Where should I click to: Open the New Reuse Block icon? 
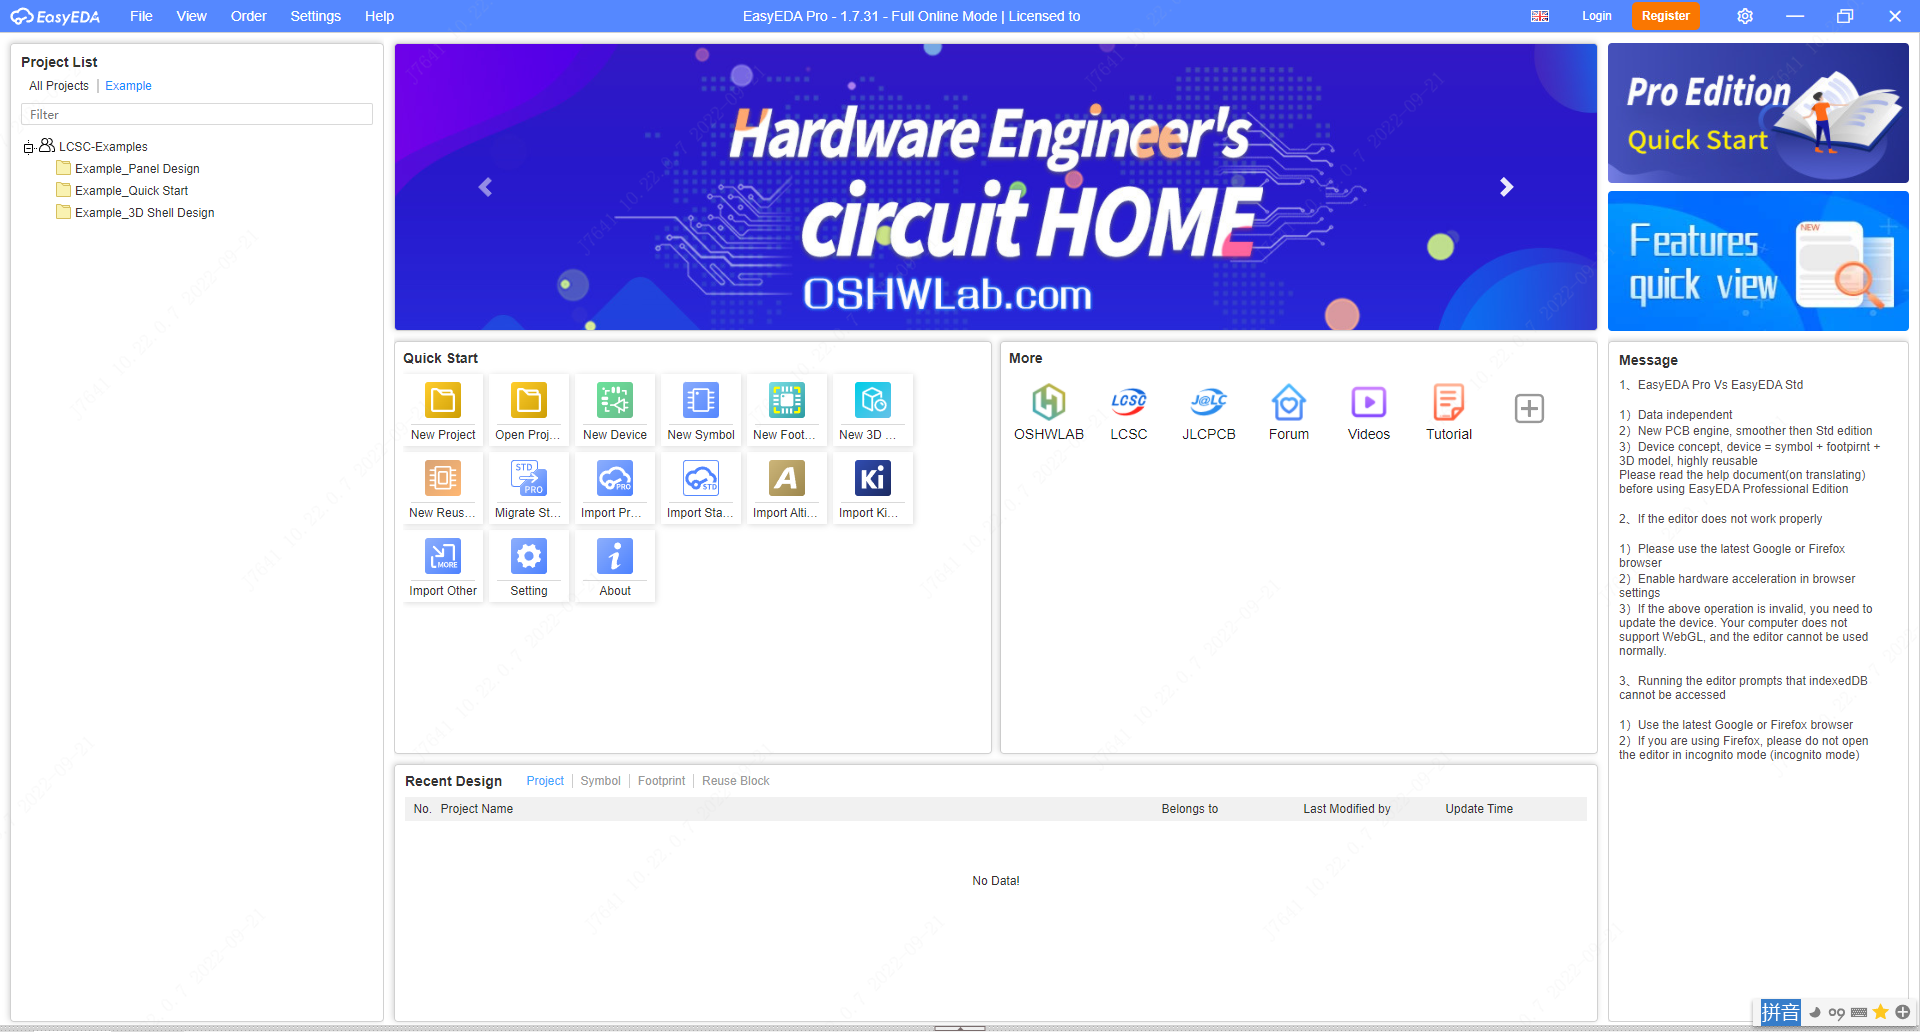(443, 479)
